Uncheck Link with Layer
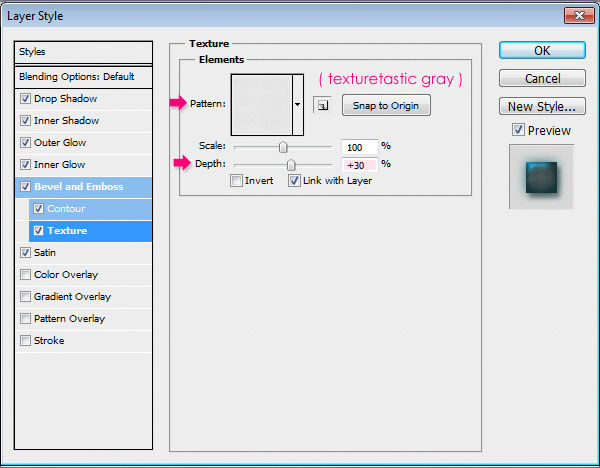 point(294,181)
